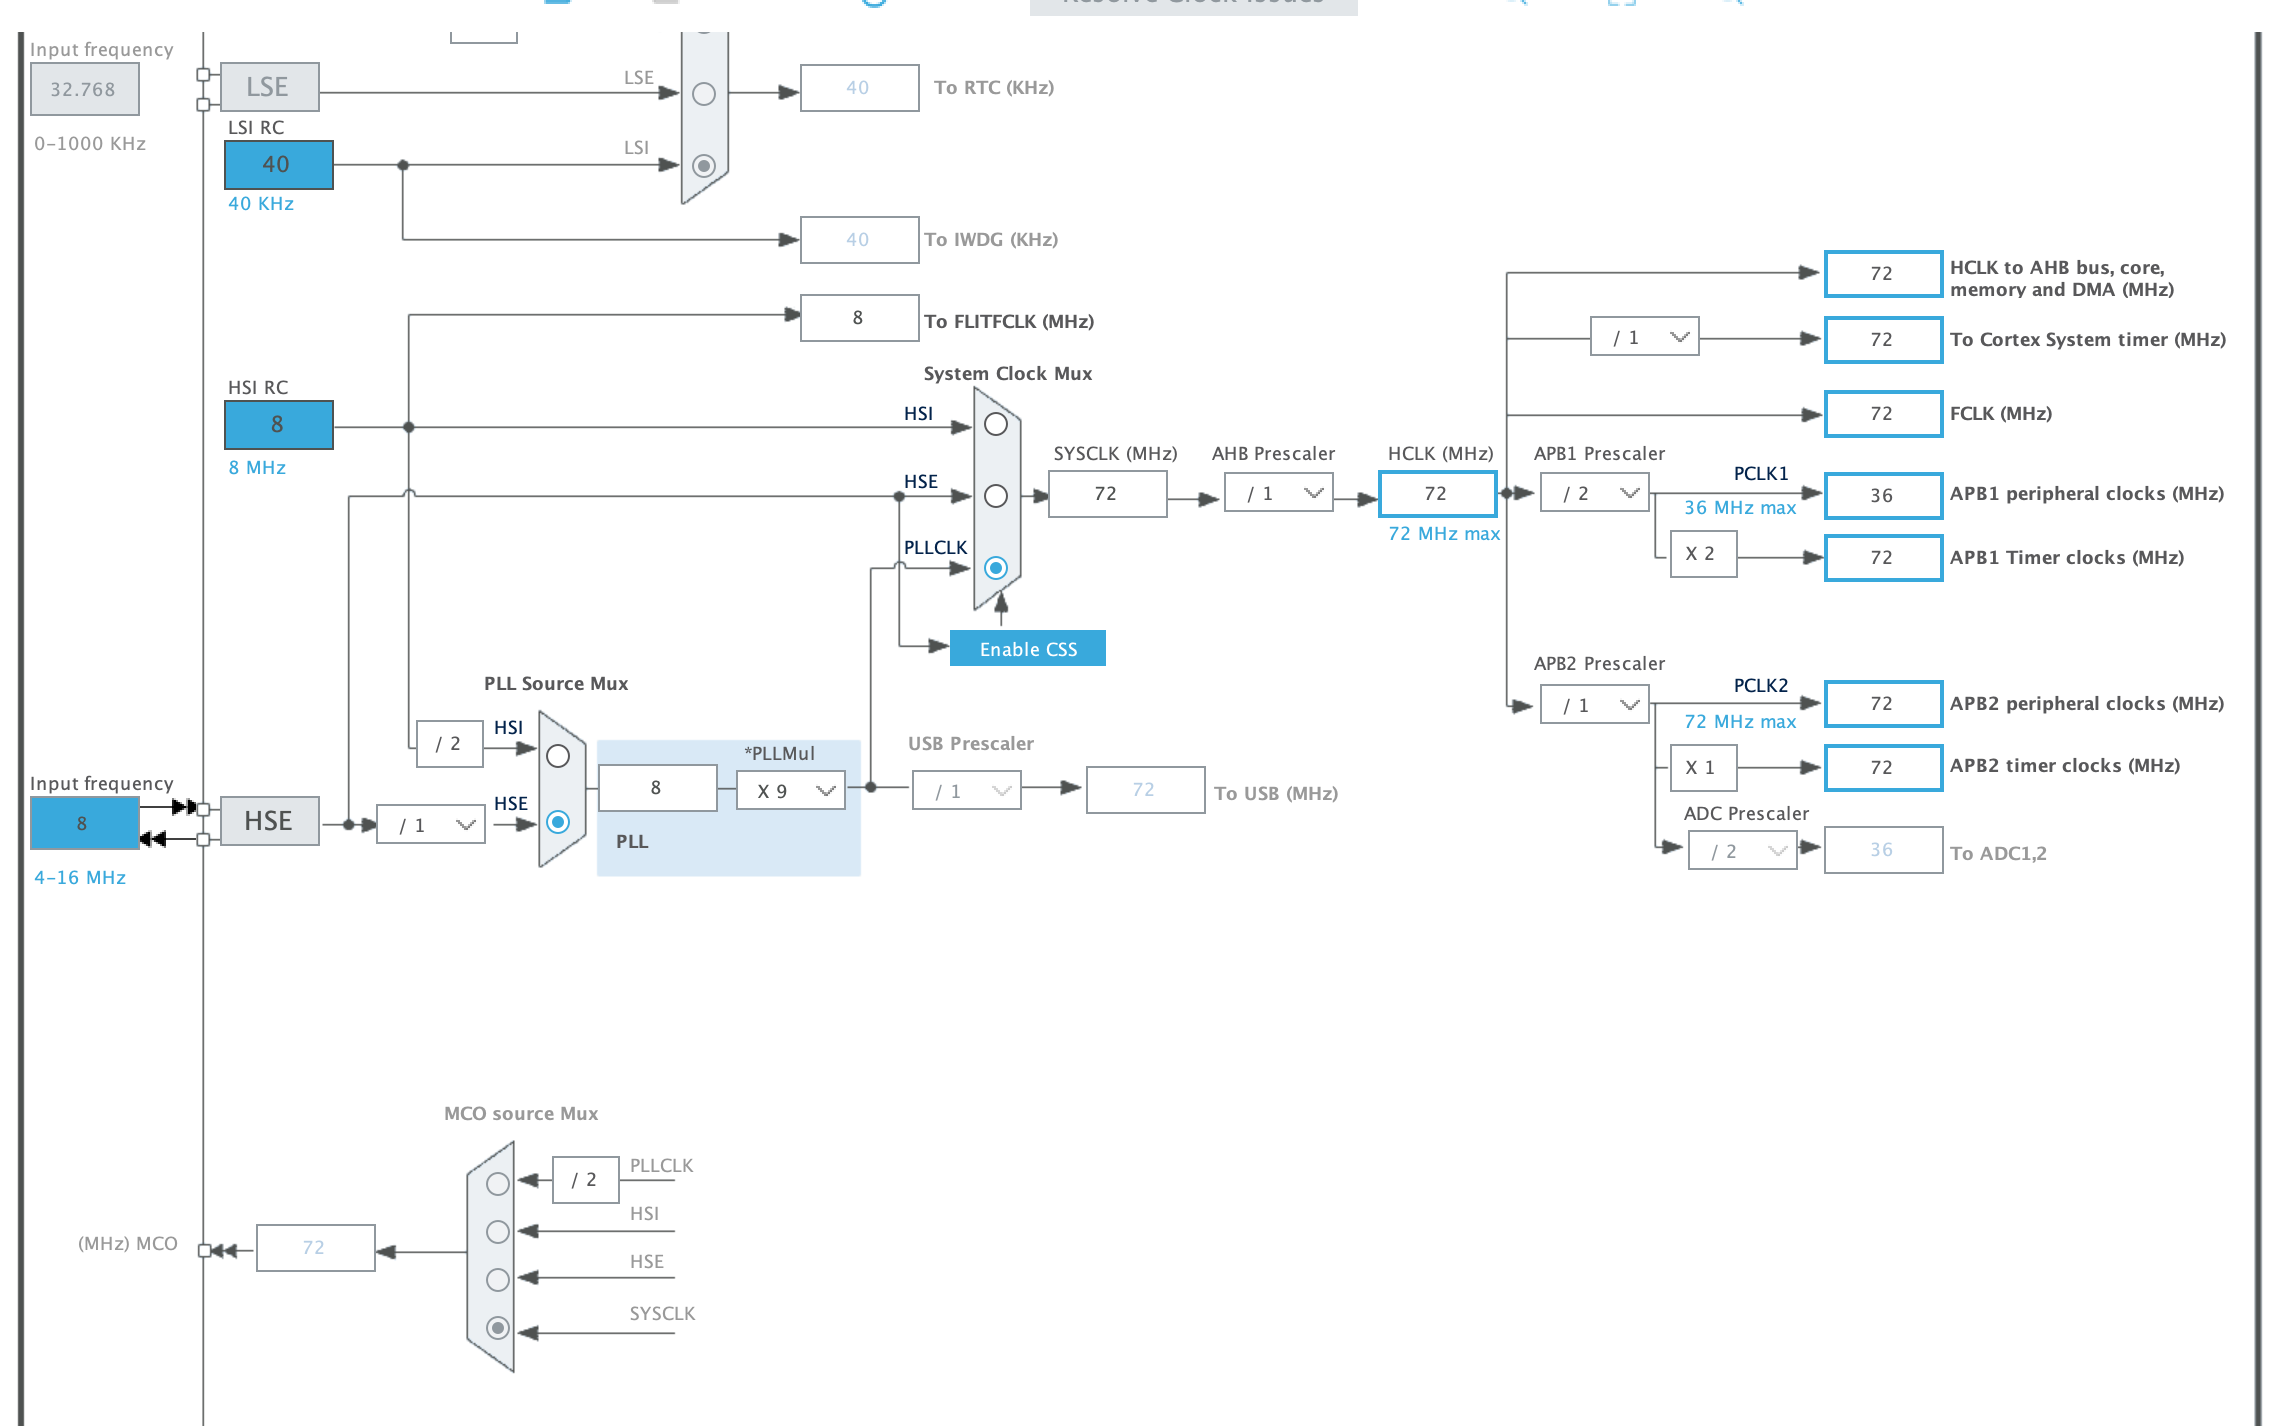
Task: Click the HSI RC 8 value box
Action: click(279, 425)
